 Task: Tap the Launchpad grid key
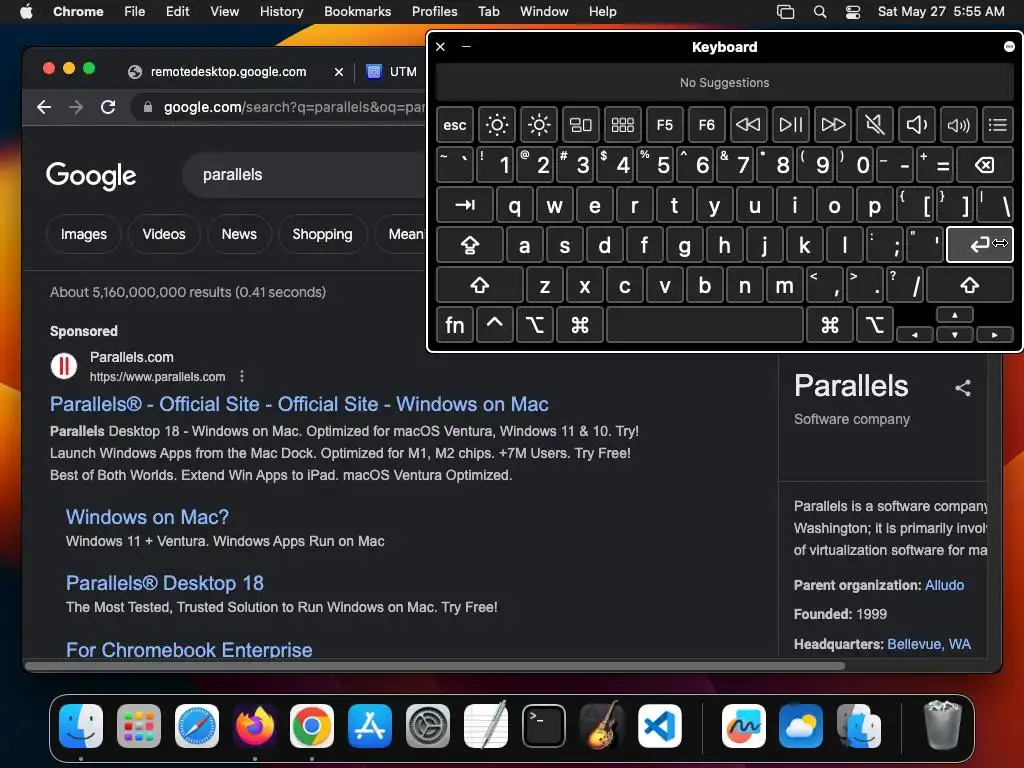[x=622, y=125]
